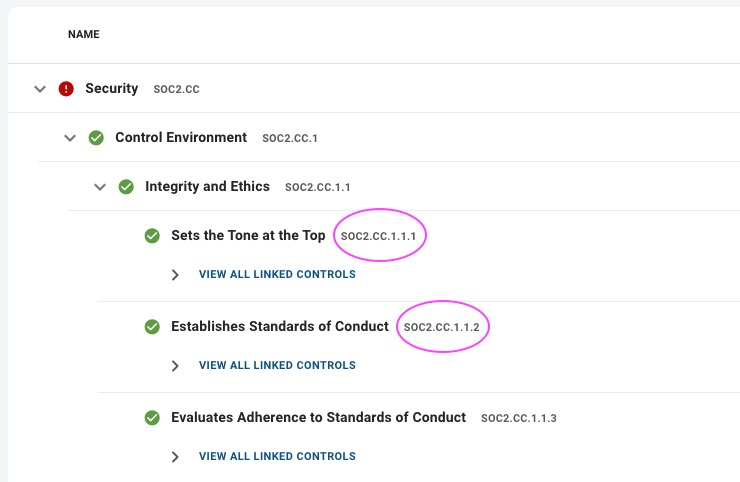Open View All Linked Controls for SOC2.CC.1.1.2
This screenshot has height=482, width=740.
point(277,365)
